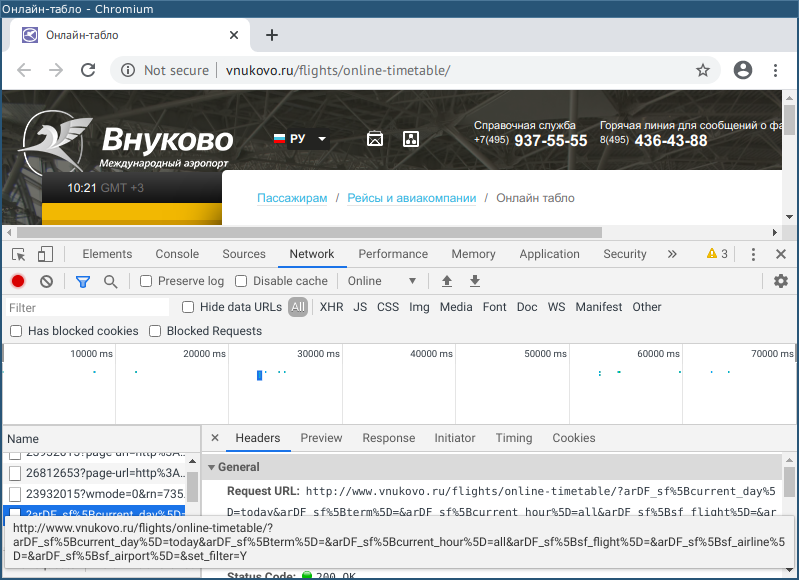
Task: Stop recording network log
Action: point(18,281)
